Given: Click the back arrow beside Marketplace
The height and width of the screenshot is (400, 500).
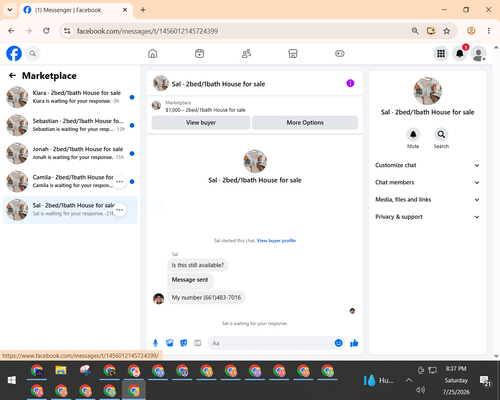Looking at the screenshot, I should click(x=12, y=76).
